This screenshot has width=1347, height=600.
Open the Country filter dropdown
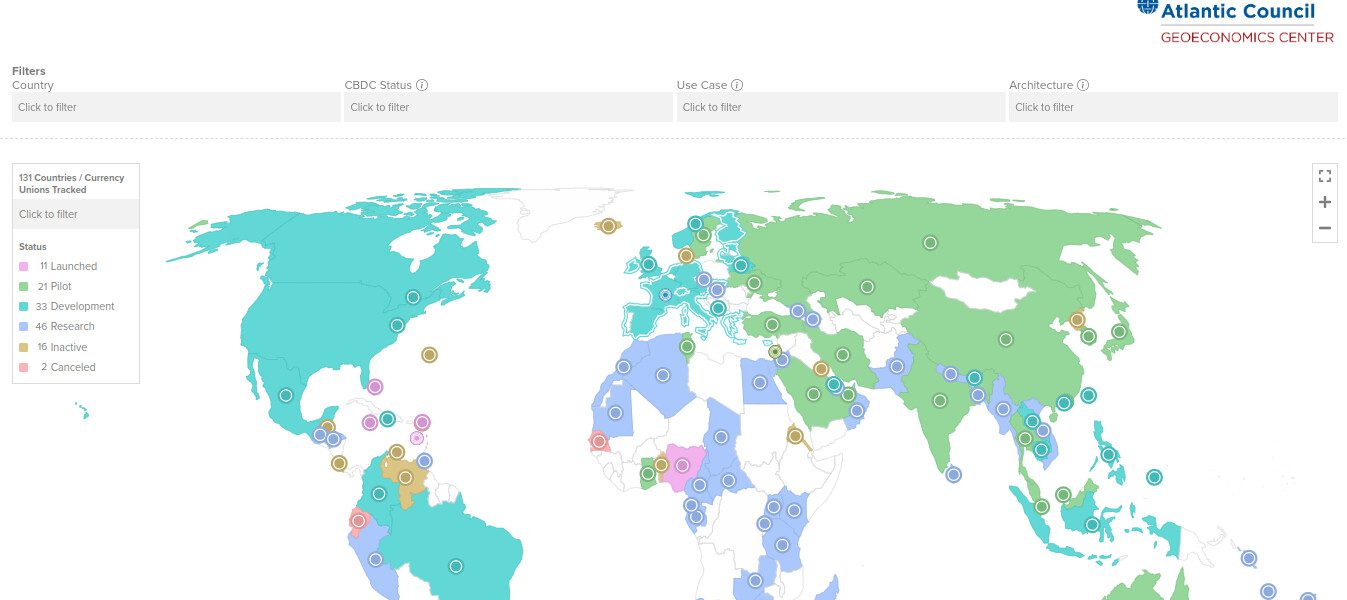[x=176, y=107]
